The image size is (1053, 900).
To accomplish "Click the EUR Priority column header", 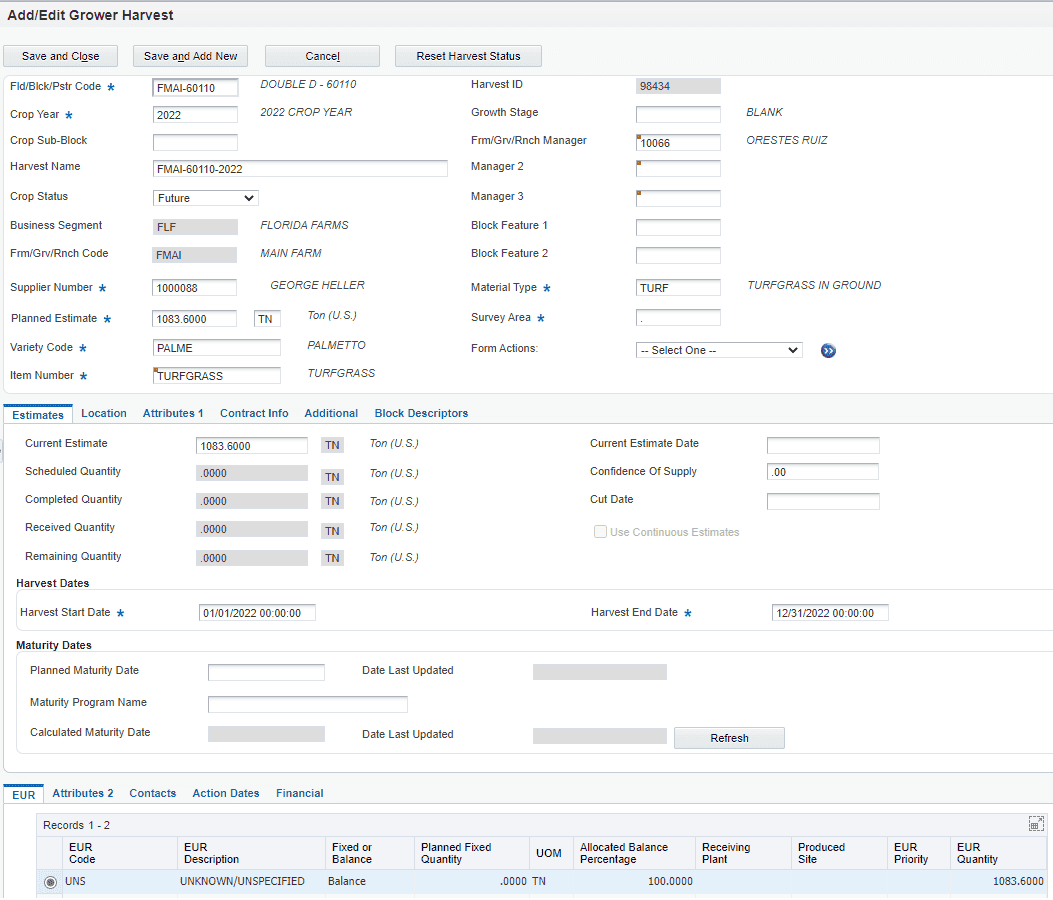I will pyautogui.click(x=919, y=853).
